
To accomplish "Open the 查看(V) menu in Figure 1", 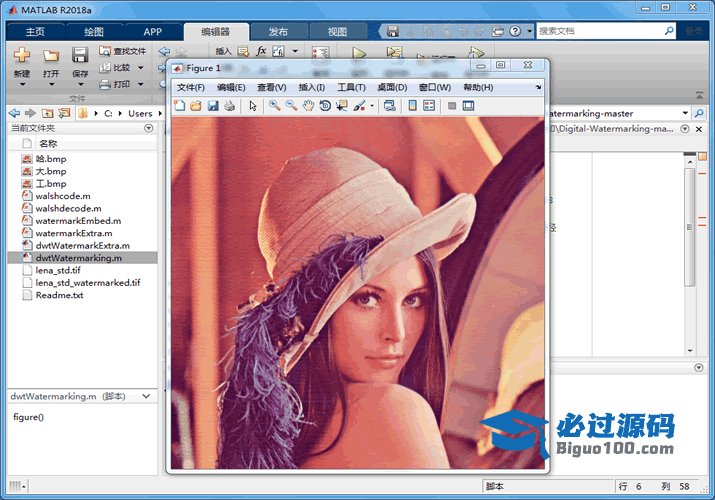I will click(x=272, y=87).
